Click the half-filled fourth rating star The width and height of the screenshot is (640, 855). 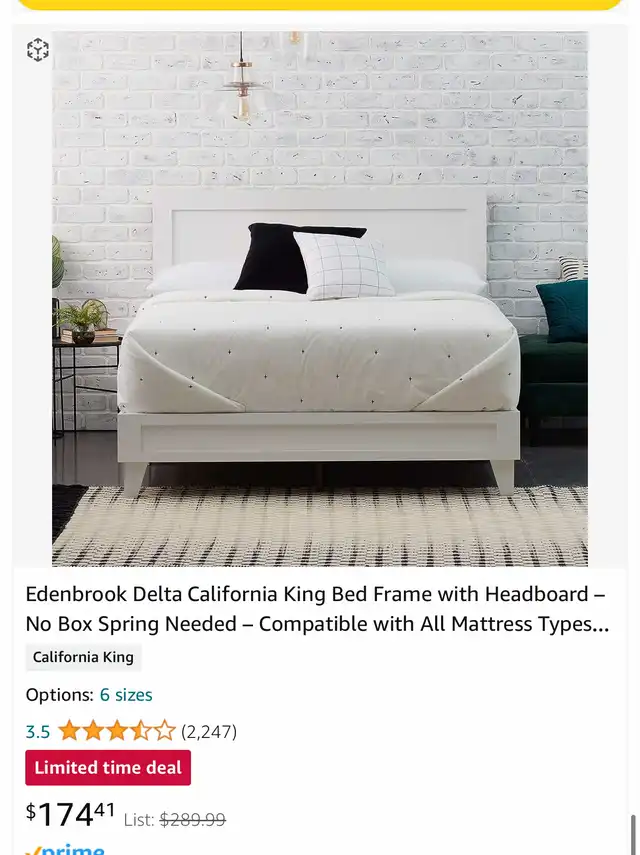coord(140,731)
